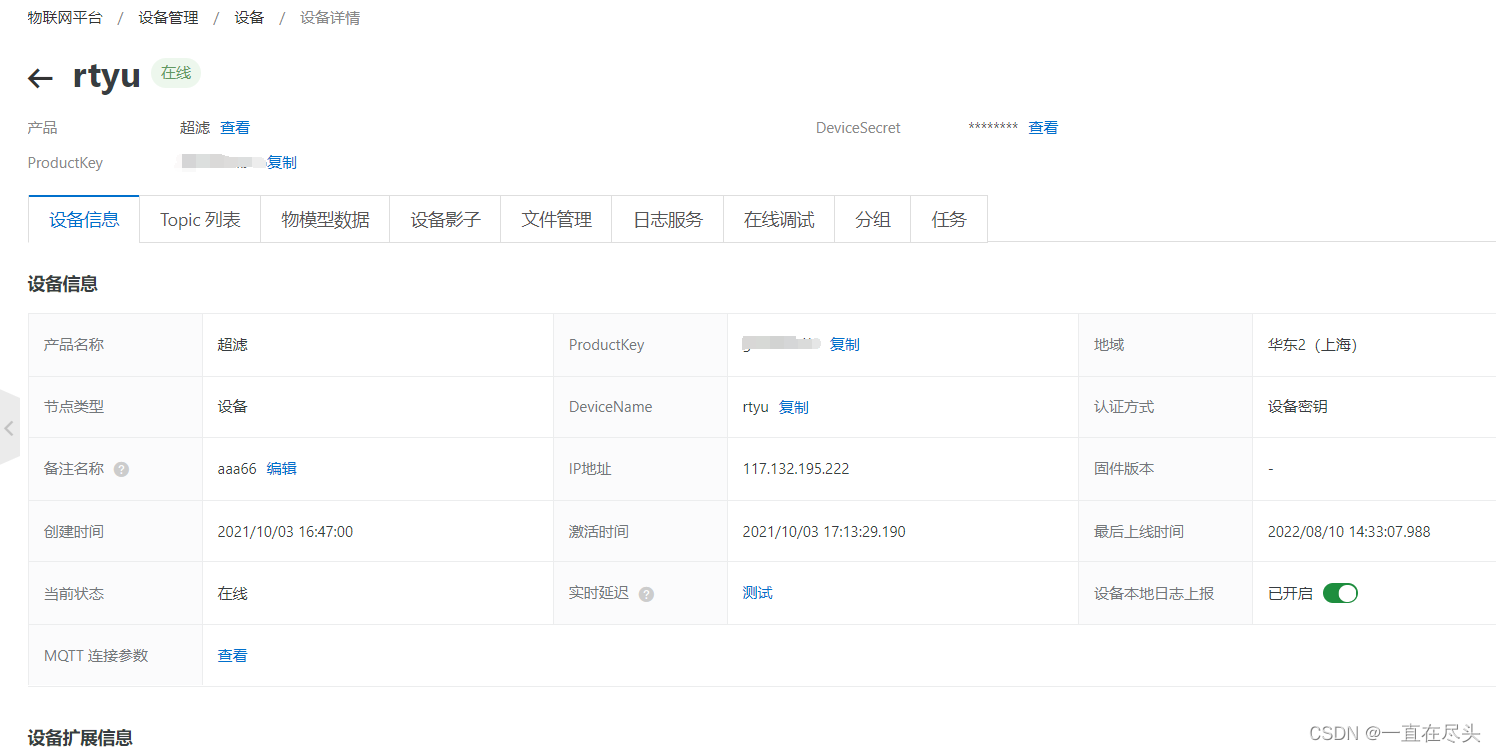Select the 节点类型 value 设备

click(232, 407)
